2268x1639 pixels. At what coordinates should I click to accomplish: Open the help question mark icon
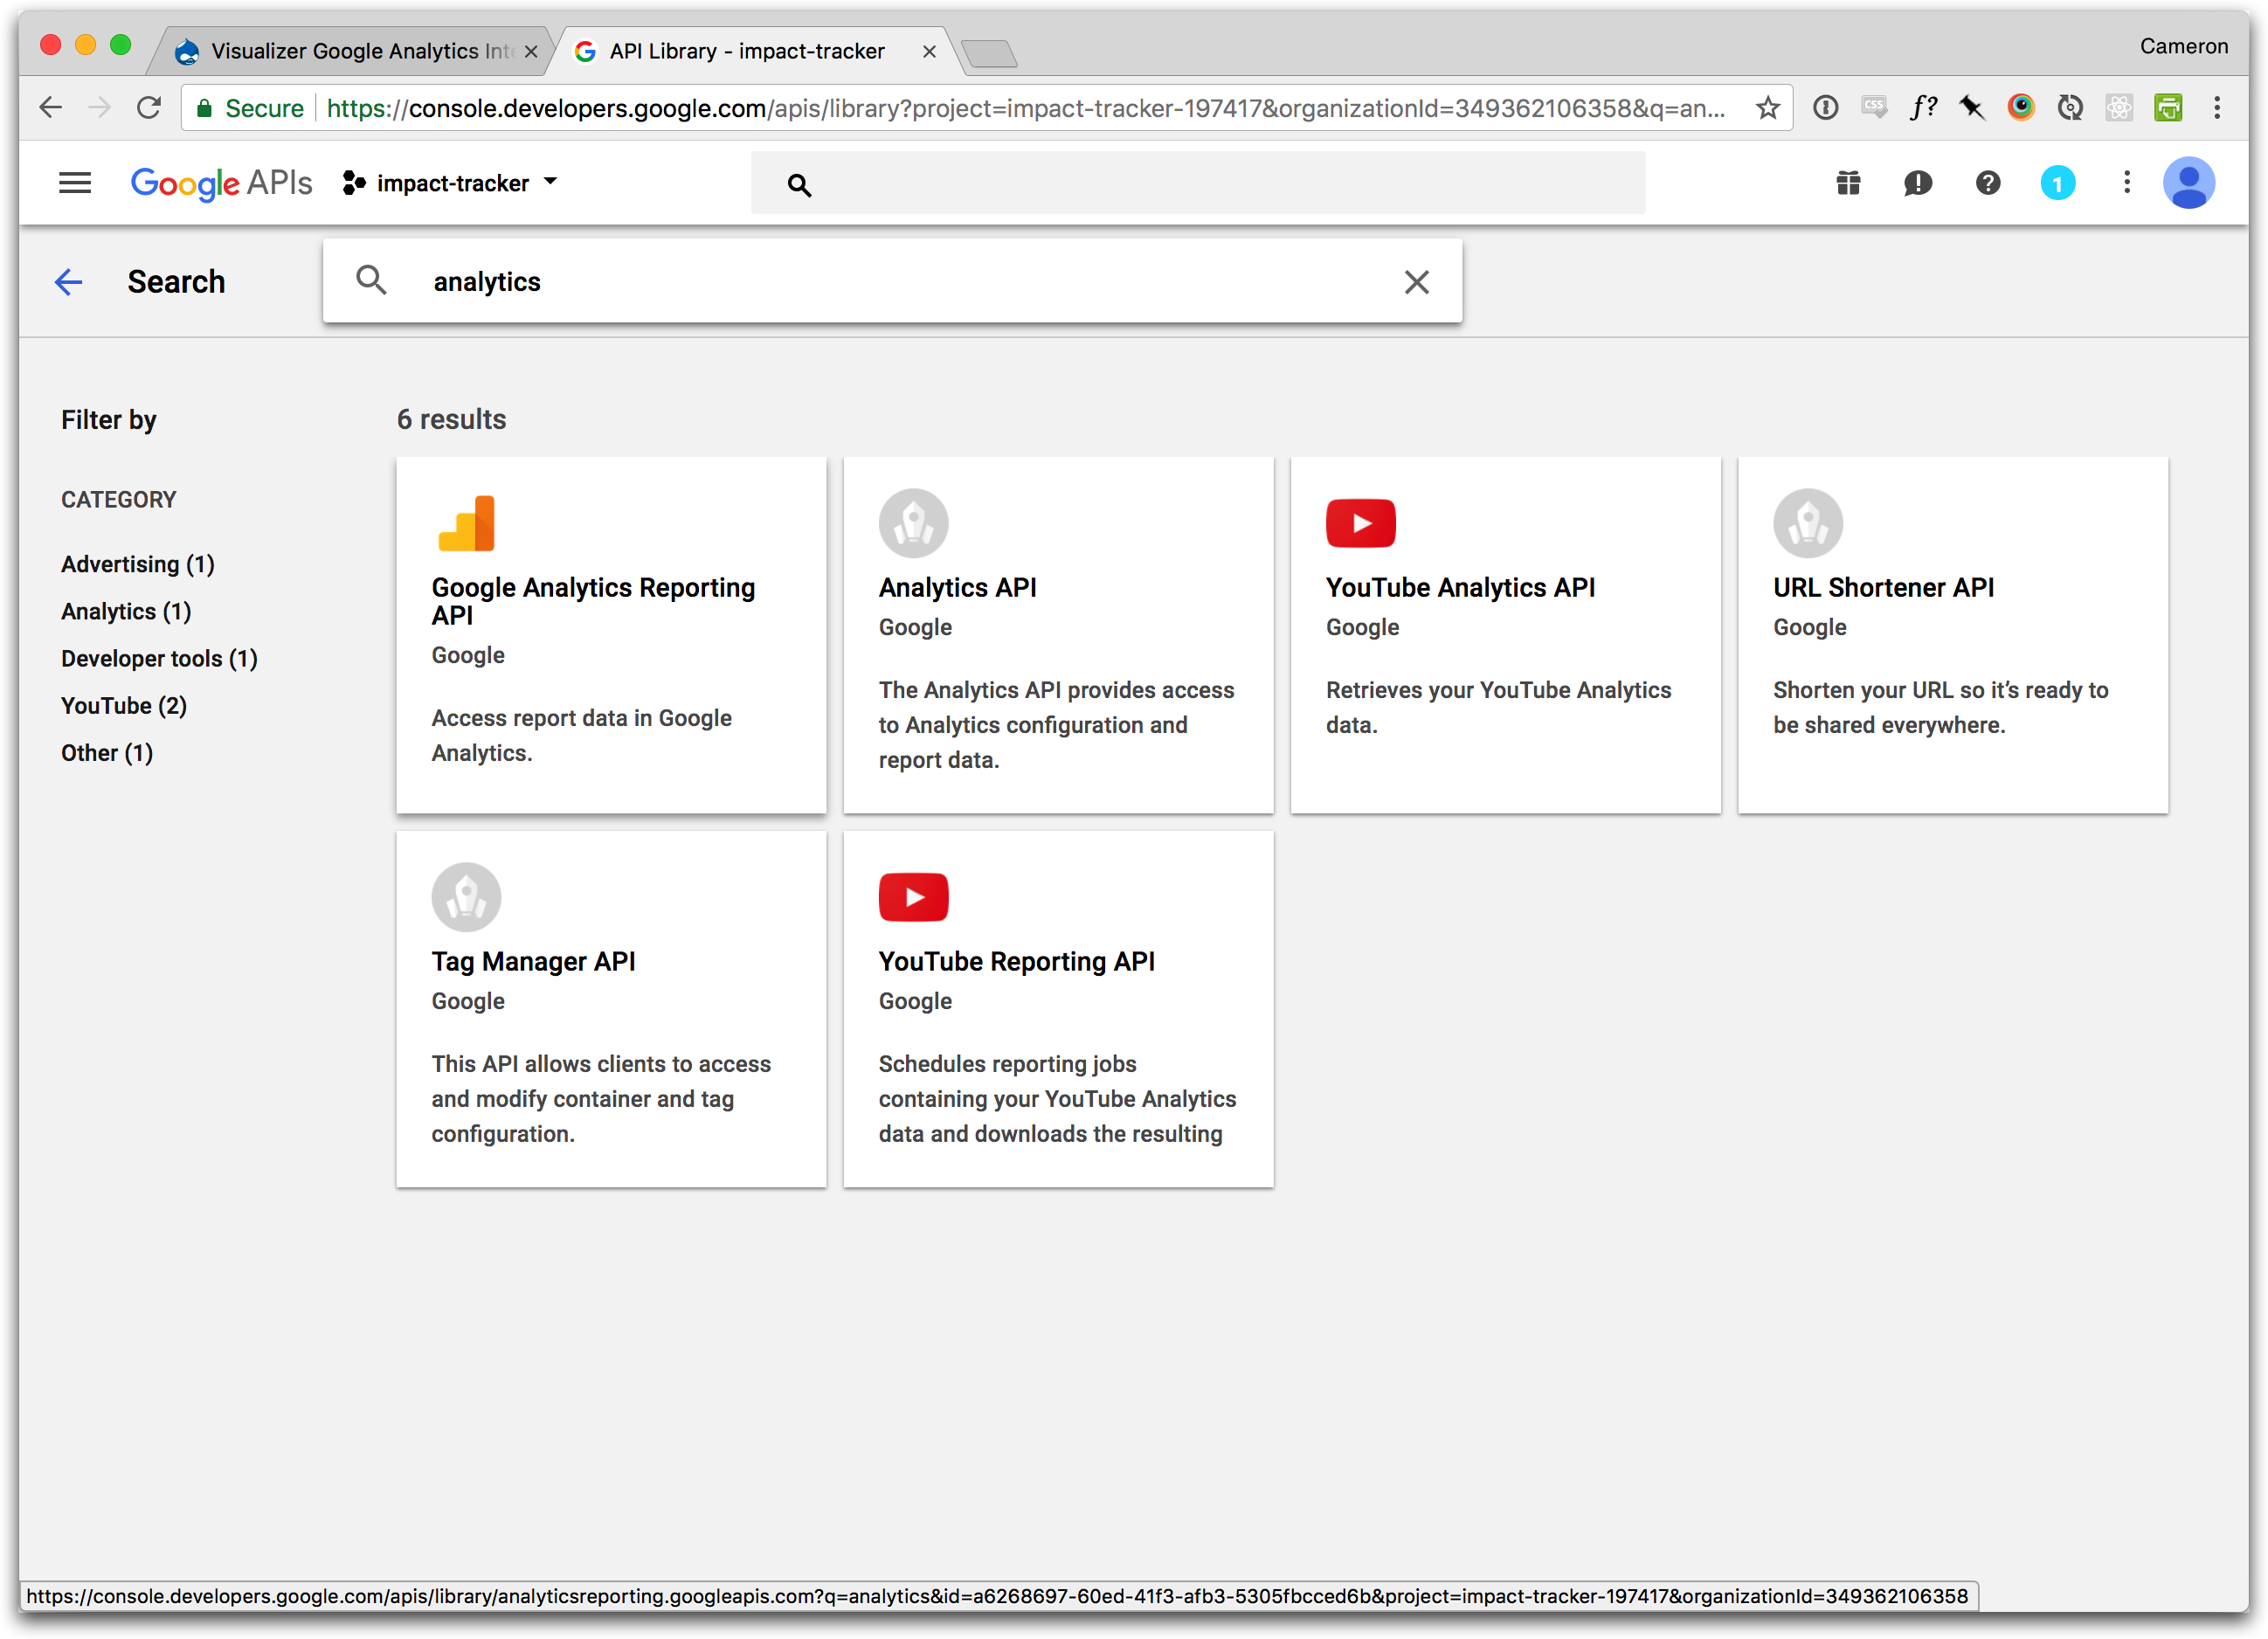coord(1988,183)
